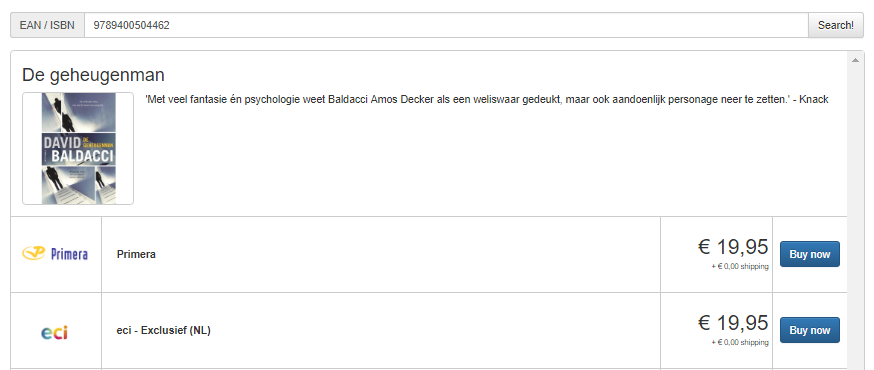Click the Search! button
The image size is (874, 370).
pos(836,25)
